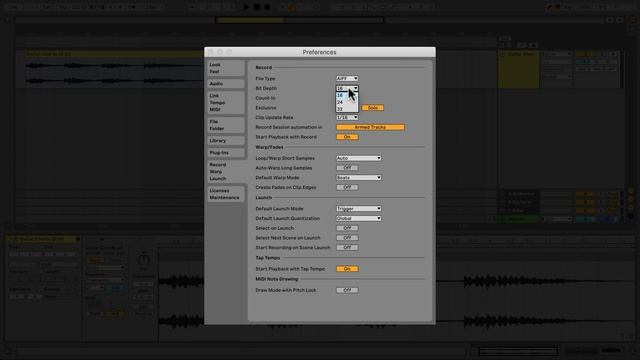Open the Audio preferences tab
The image size is (640, 360).
click(x=226, y=84)
